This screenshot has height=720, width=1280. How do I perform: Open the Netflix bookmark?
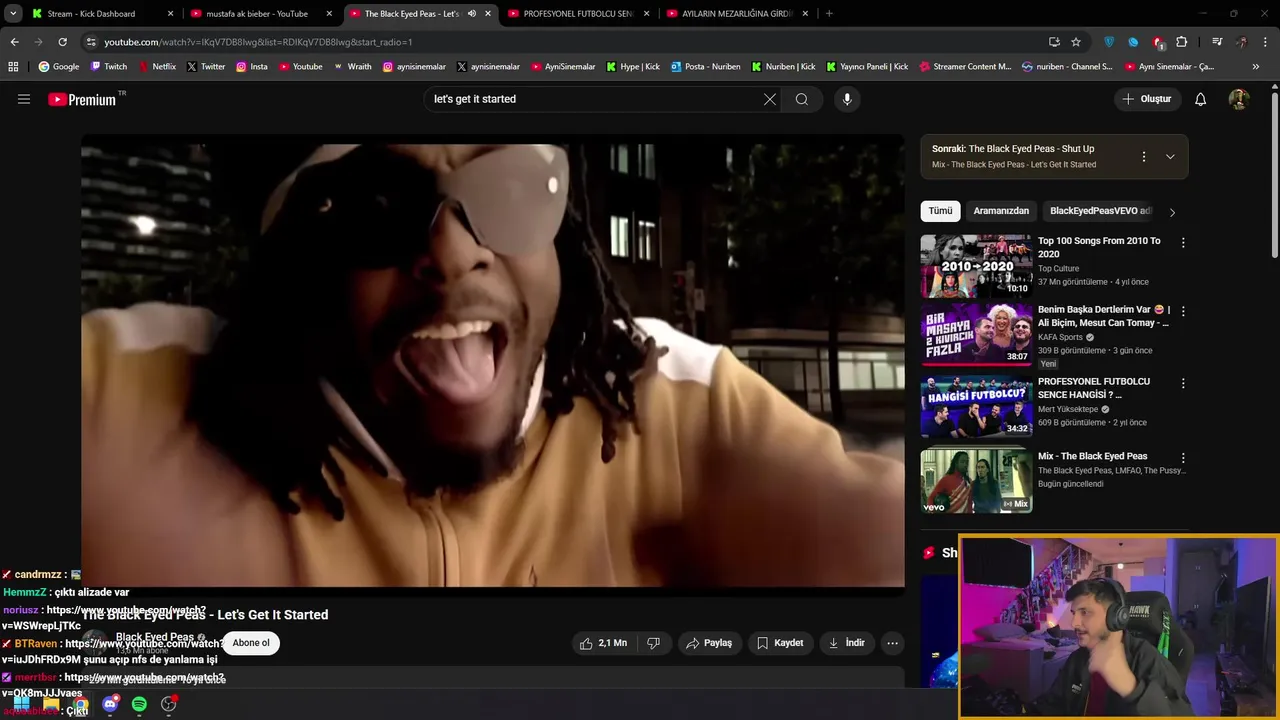pyautogui.click(x=157, y=67)
